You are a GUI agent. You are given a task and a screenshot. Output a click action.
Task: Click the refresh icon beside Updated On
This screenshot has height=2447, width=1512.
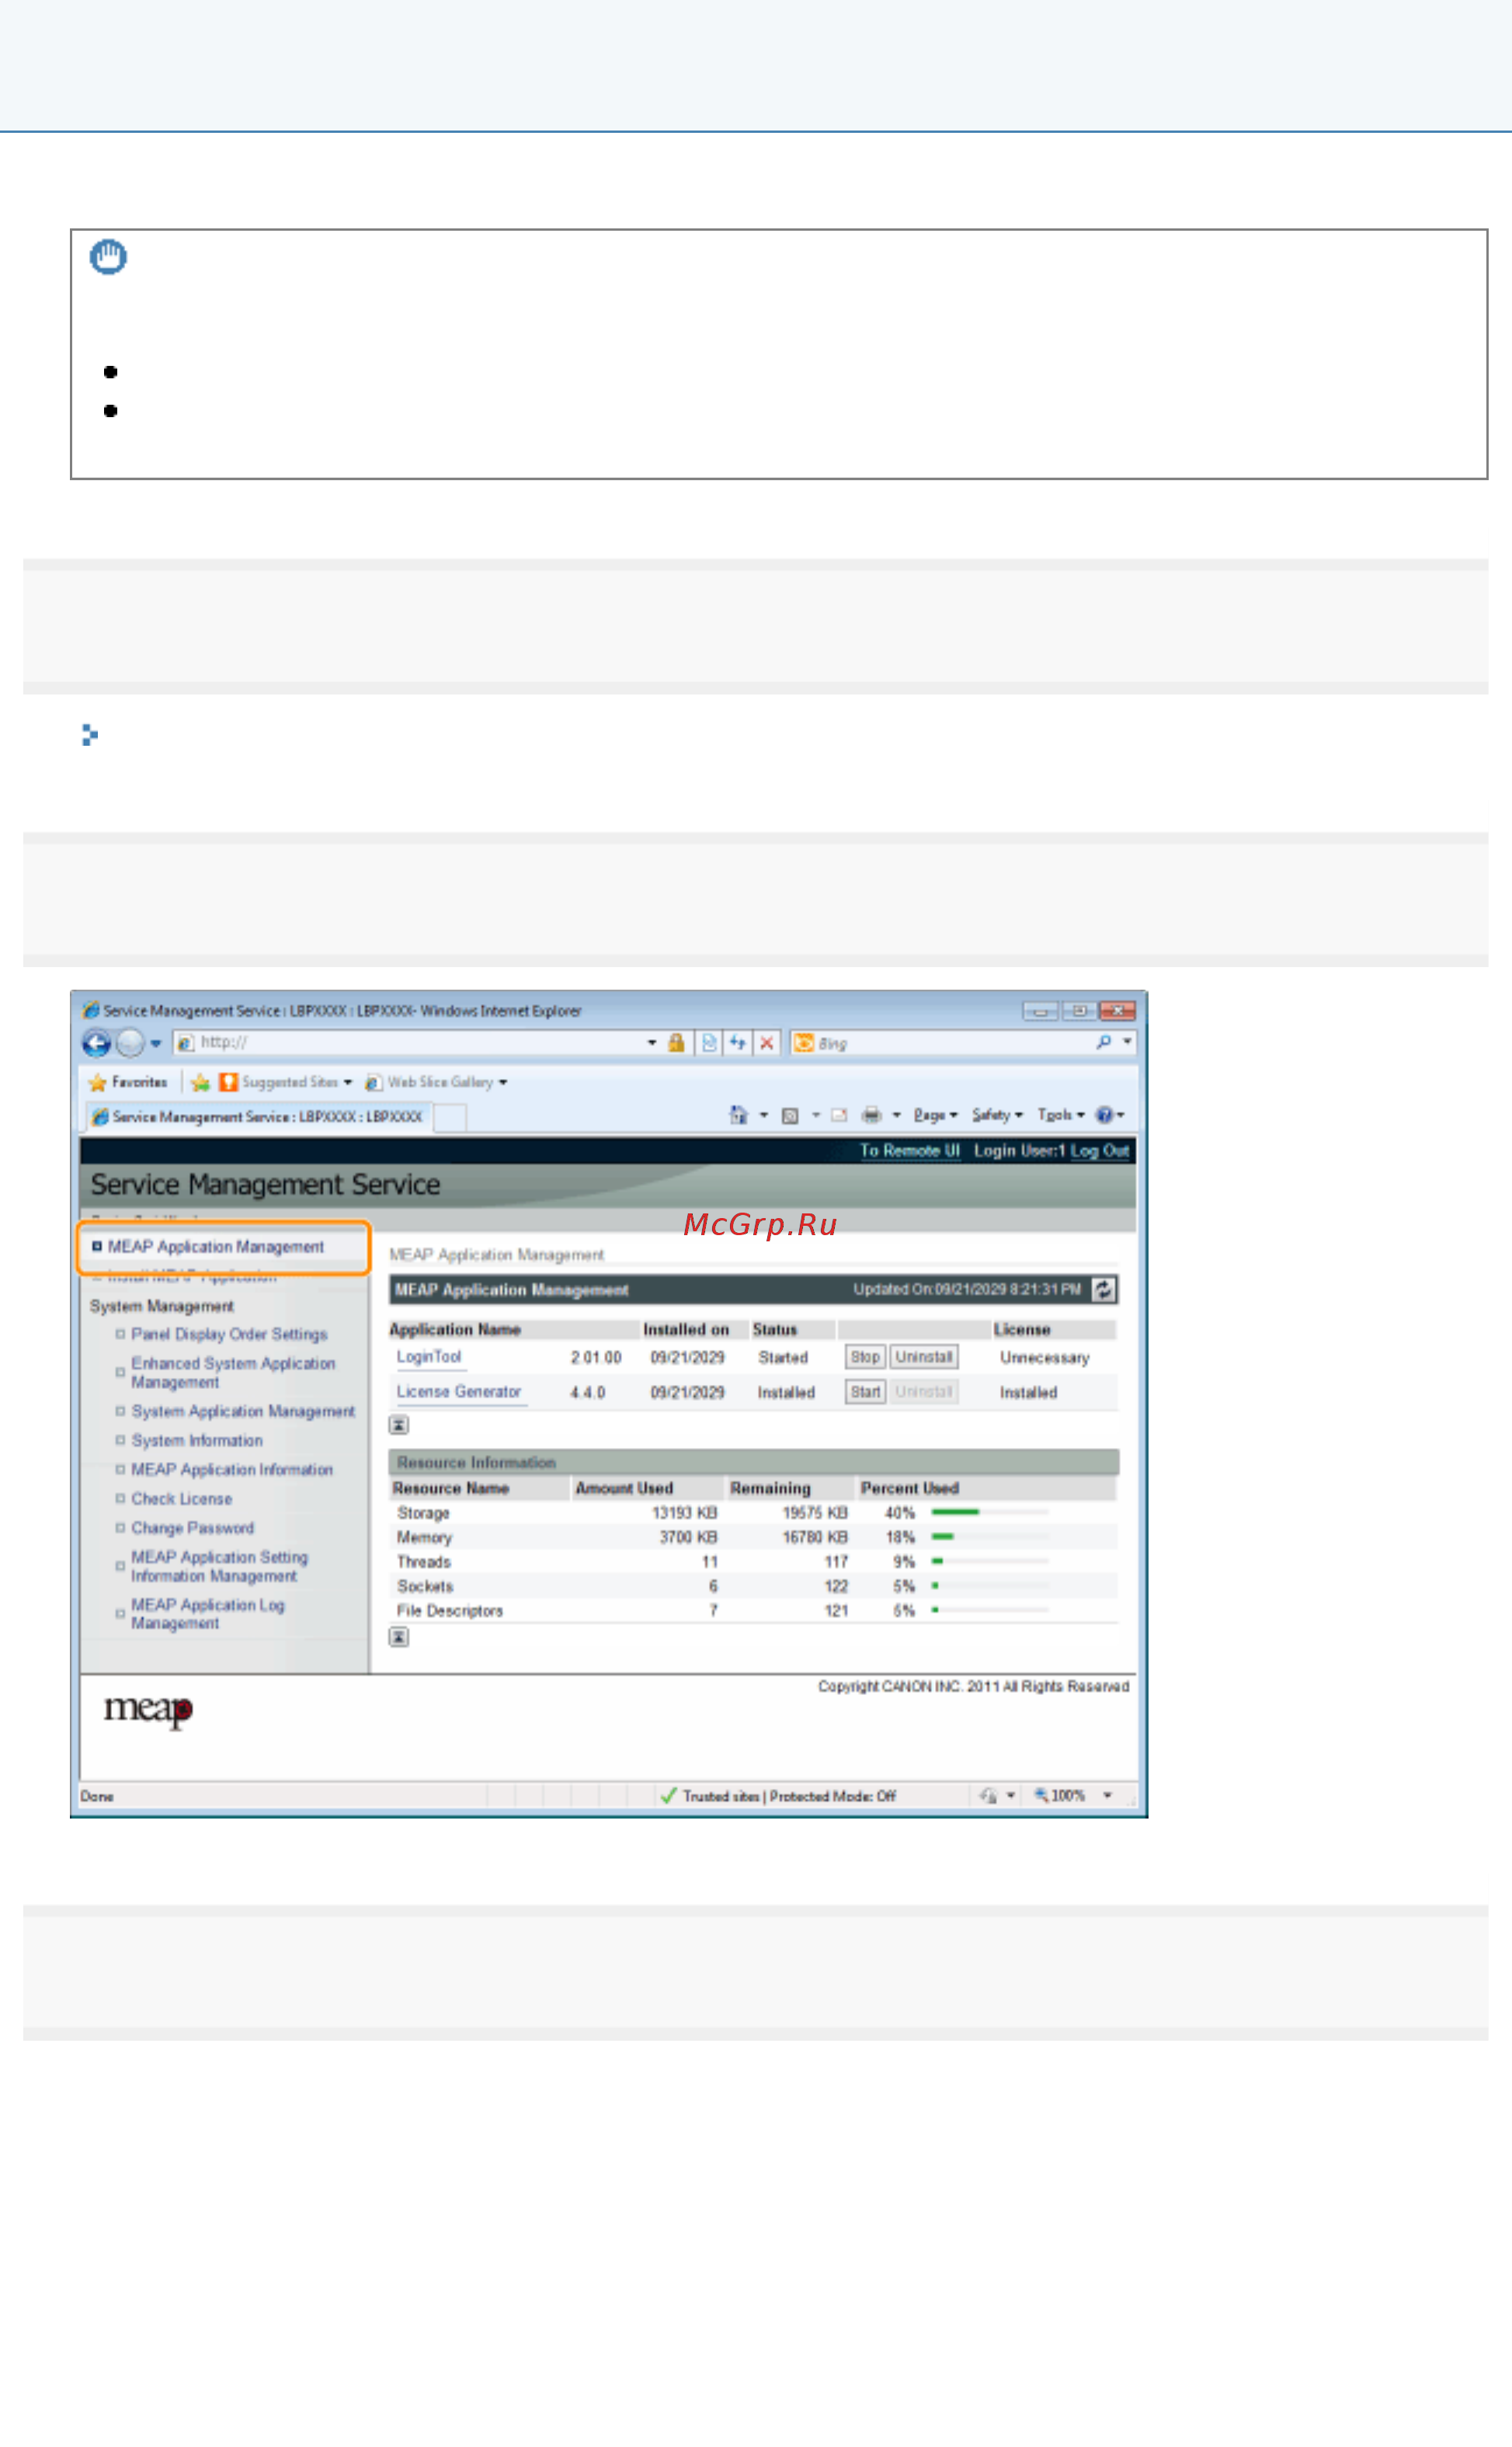1103,1290
